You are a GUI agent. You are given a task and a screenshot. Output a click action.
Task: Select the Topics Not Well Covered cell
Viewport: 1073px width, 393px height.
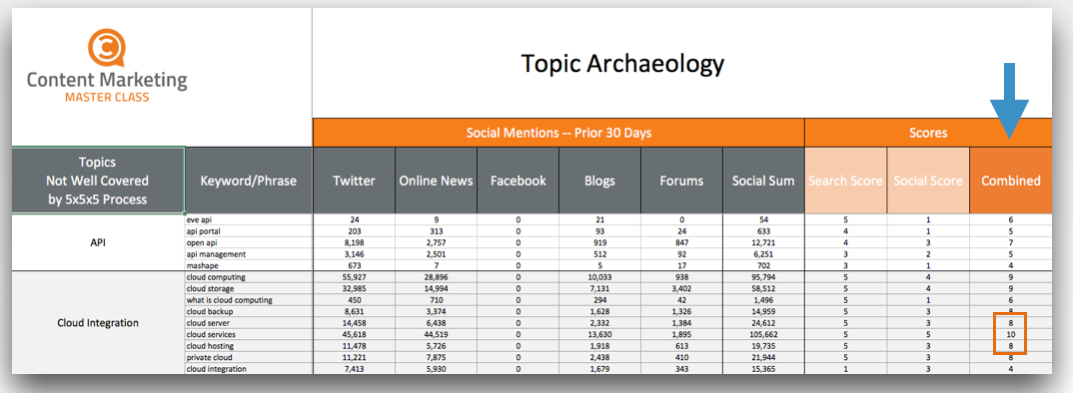(x=98, y=181)
